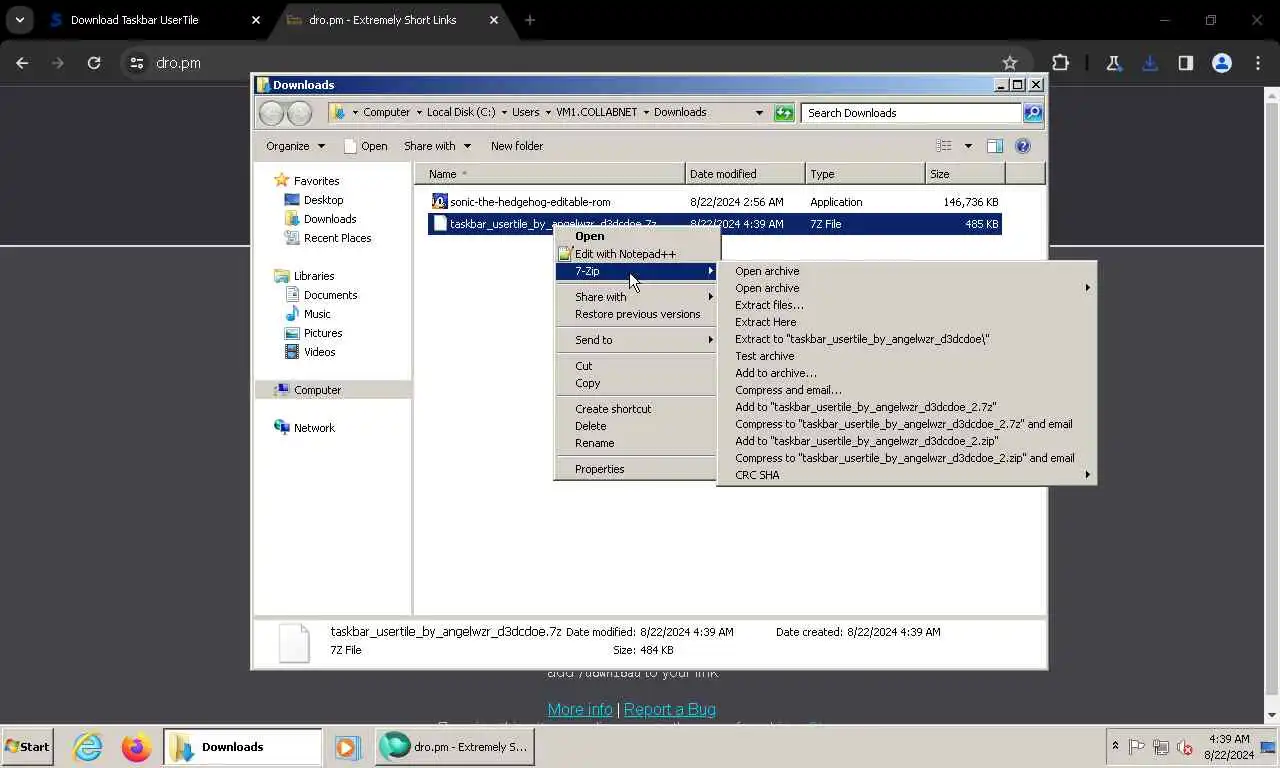The width and height of the screenshot is (1280, 768).
Task: Open Chrome three-dot menu
Action: 1257,63
